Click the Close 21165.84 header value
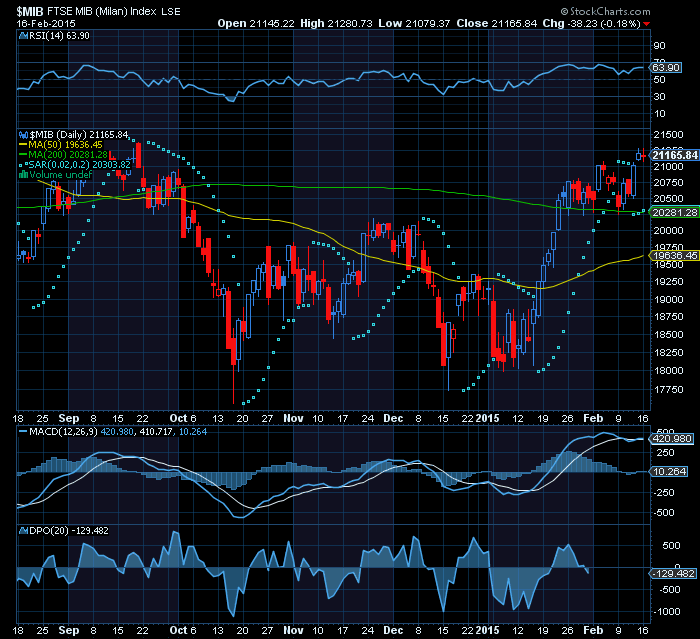 (496, 23)
